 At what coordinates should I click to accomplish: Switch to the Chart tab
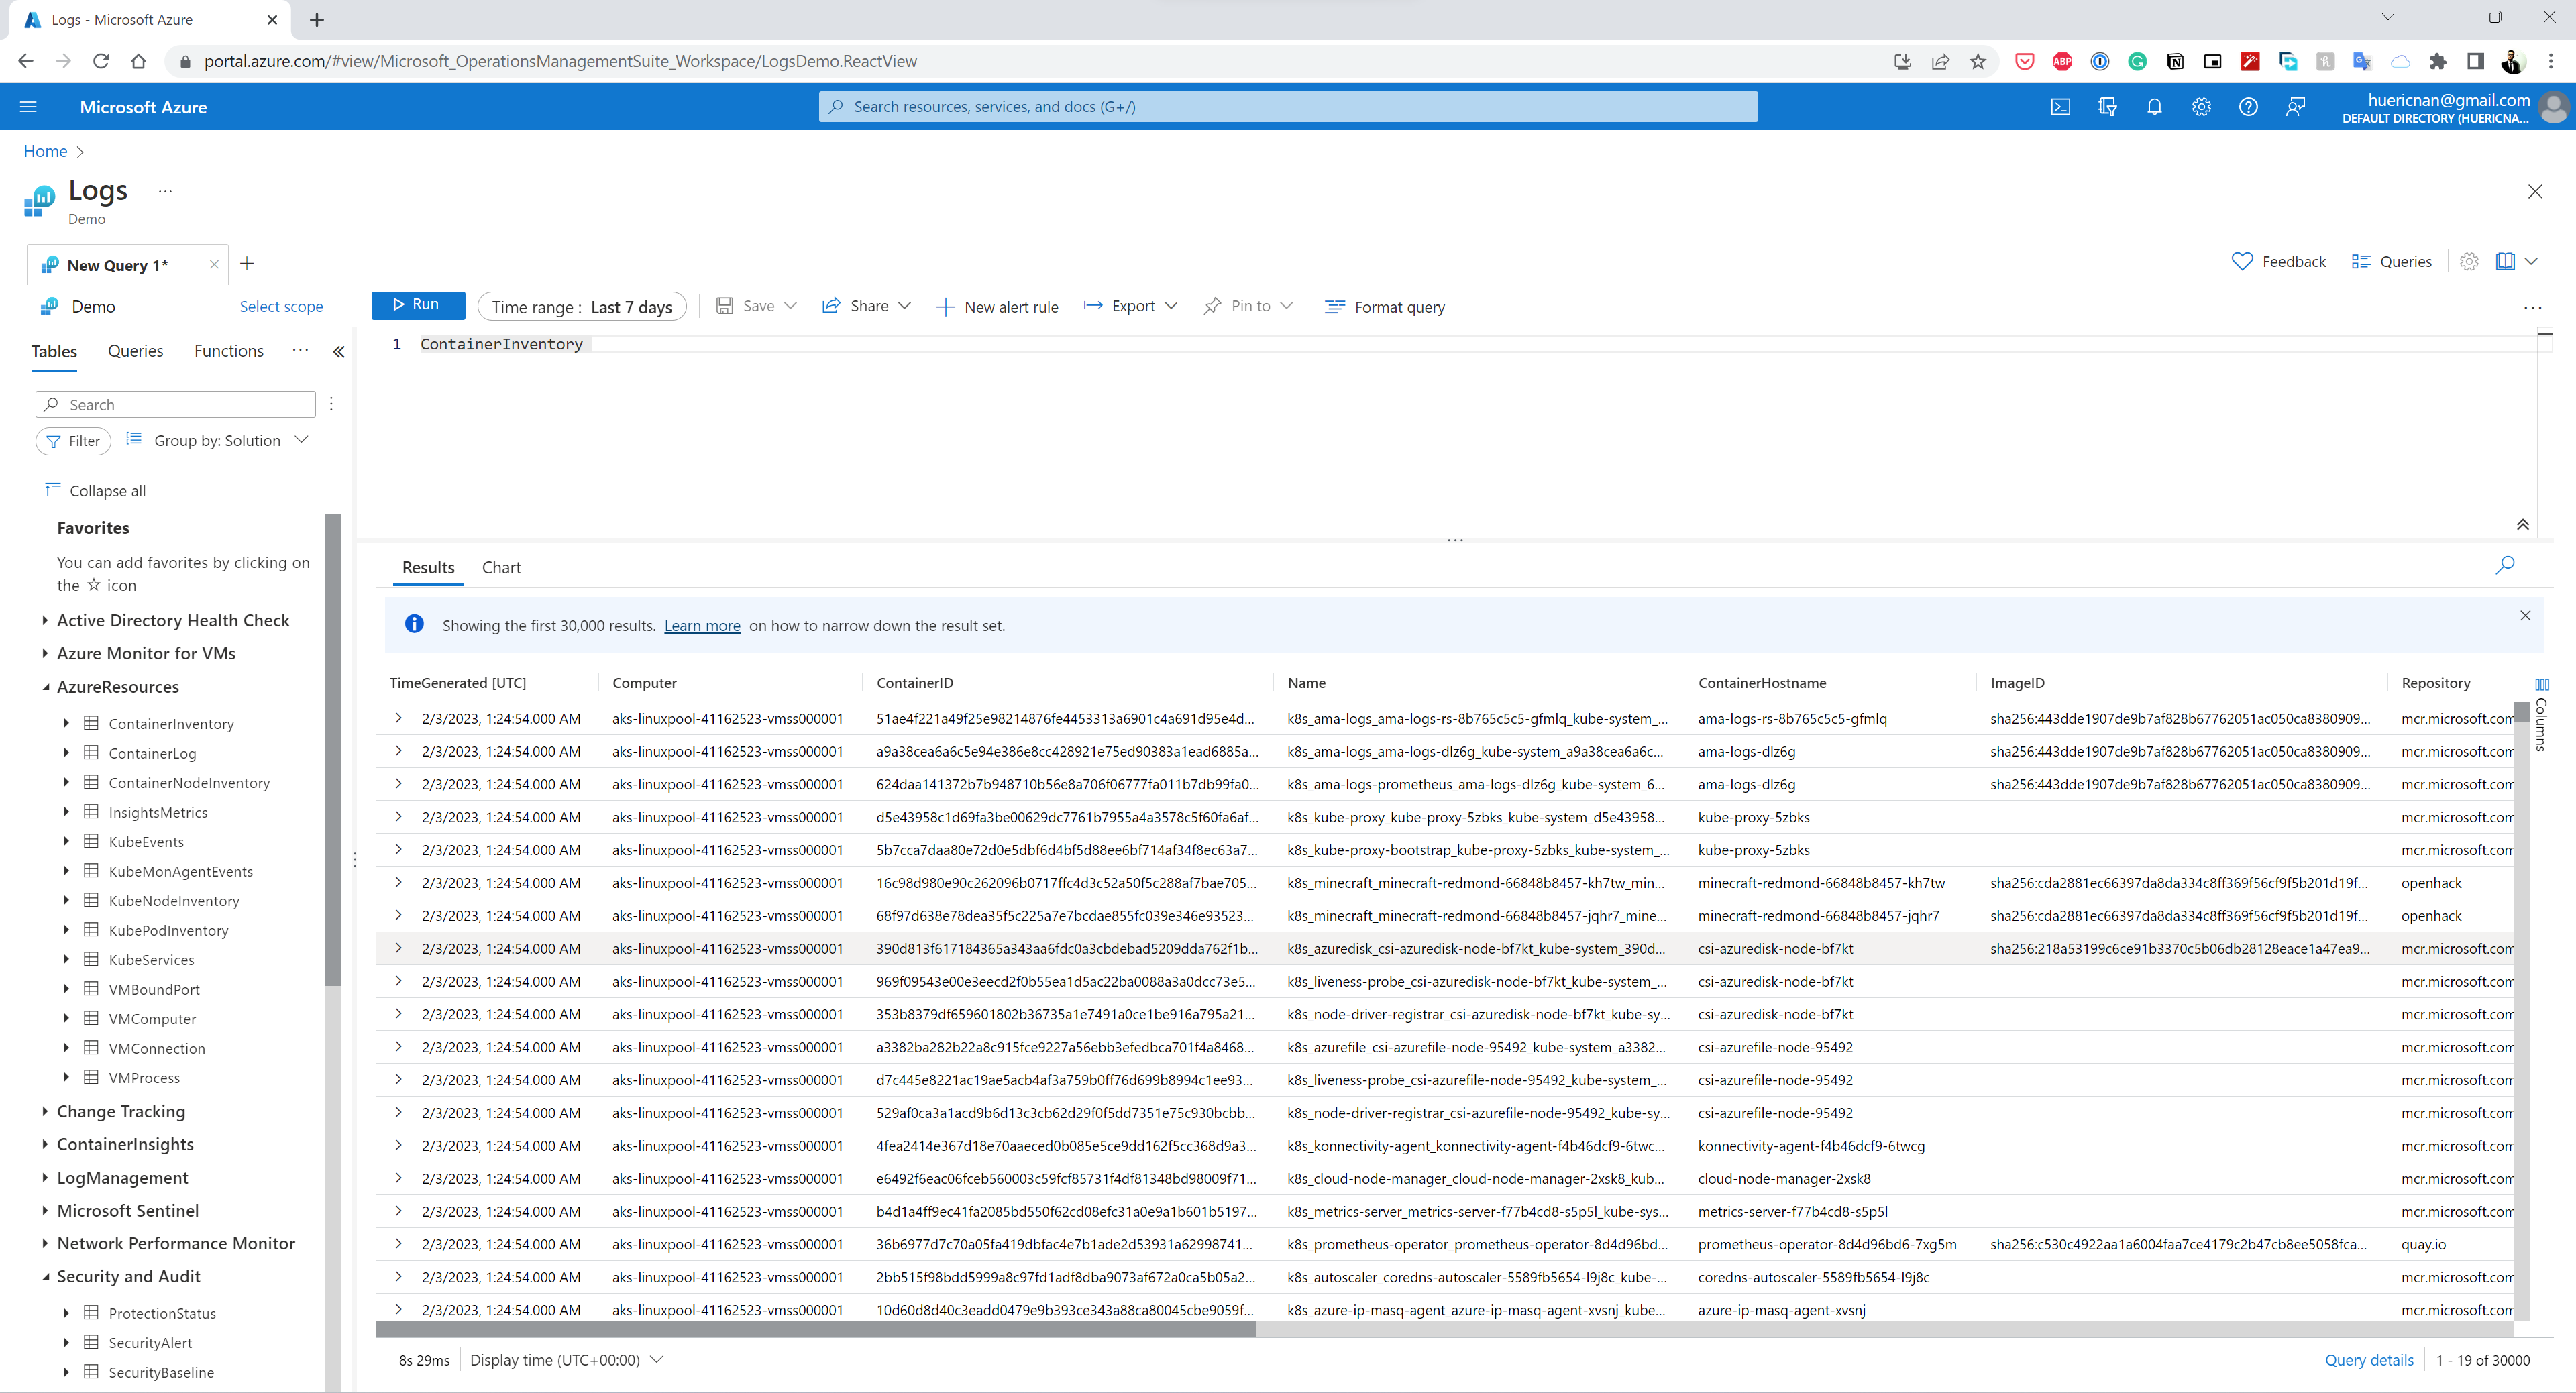[501, 568]
